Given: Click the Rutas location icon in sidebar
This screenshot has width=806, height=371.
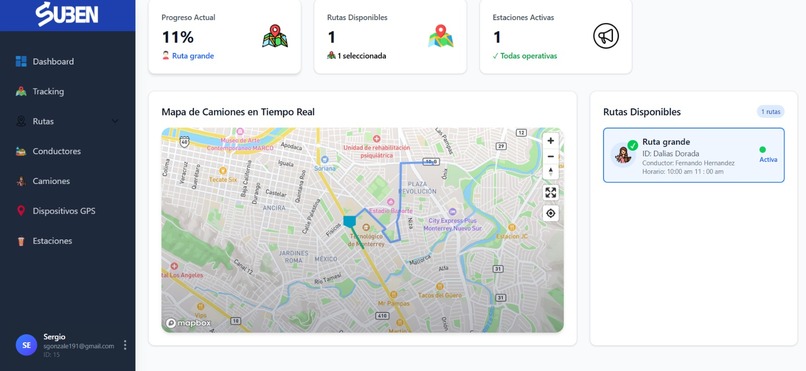Looking at the screenshot, I should 21,121.
